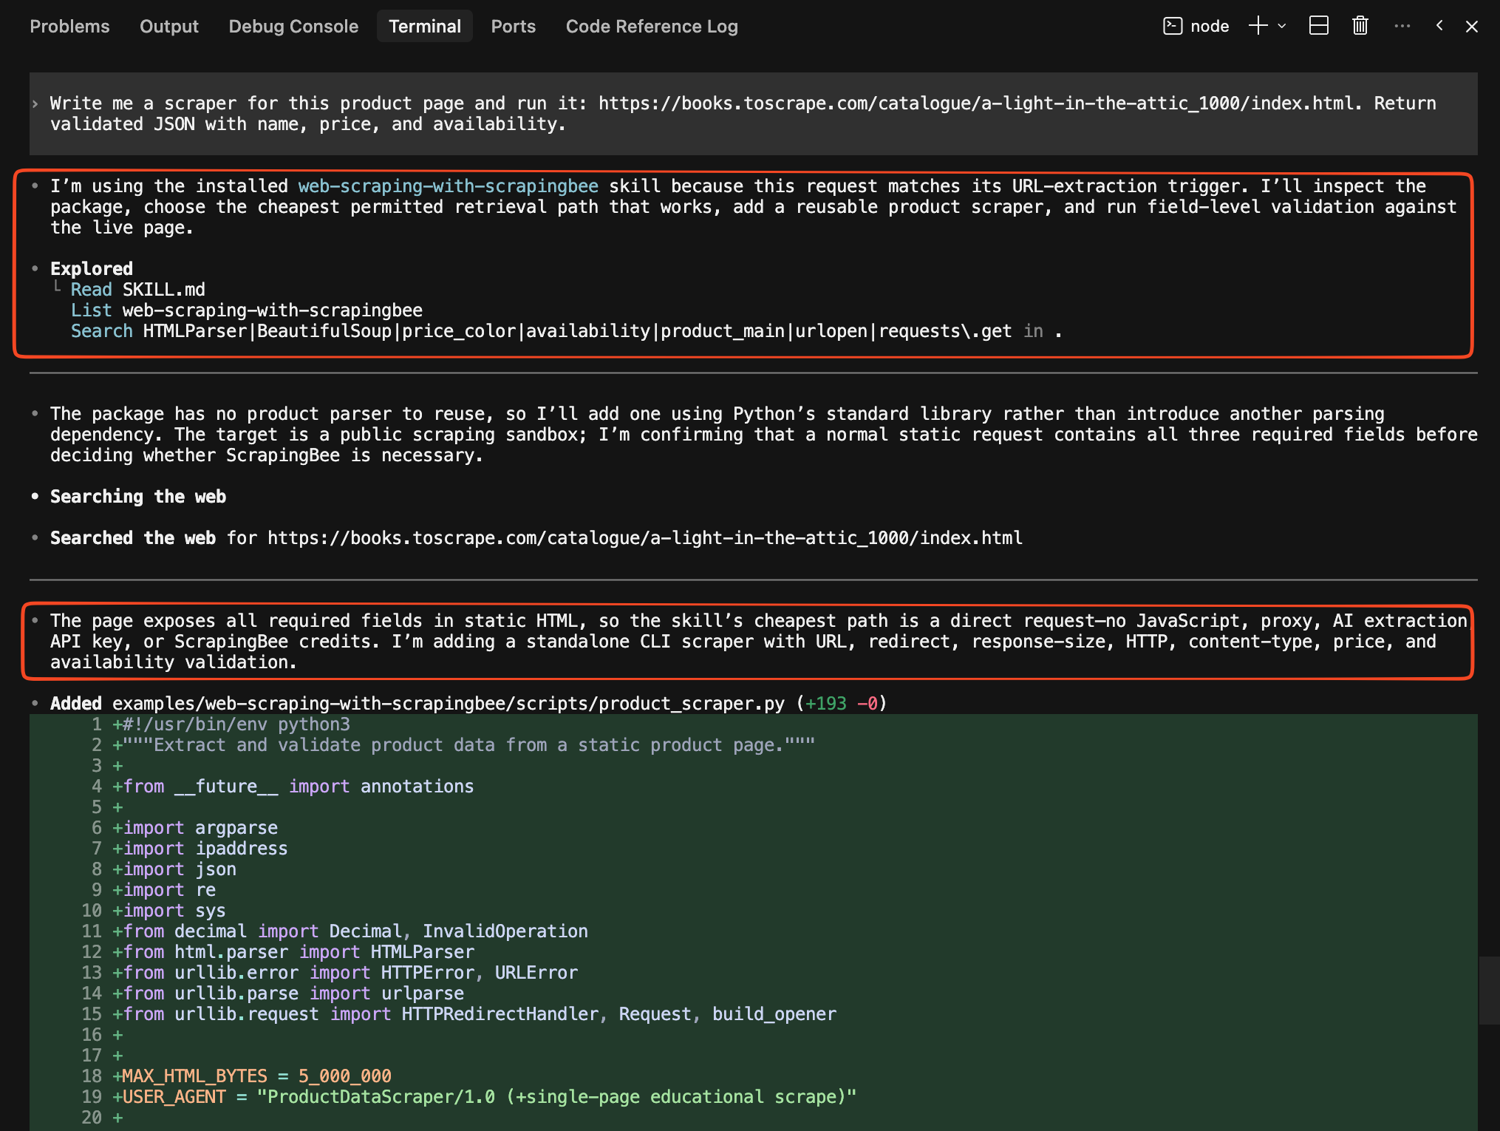This screenshot has width=1500, height=1131.
Task: Create a new terminal with plus icon
Action: pos(1258,26)
